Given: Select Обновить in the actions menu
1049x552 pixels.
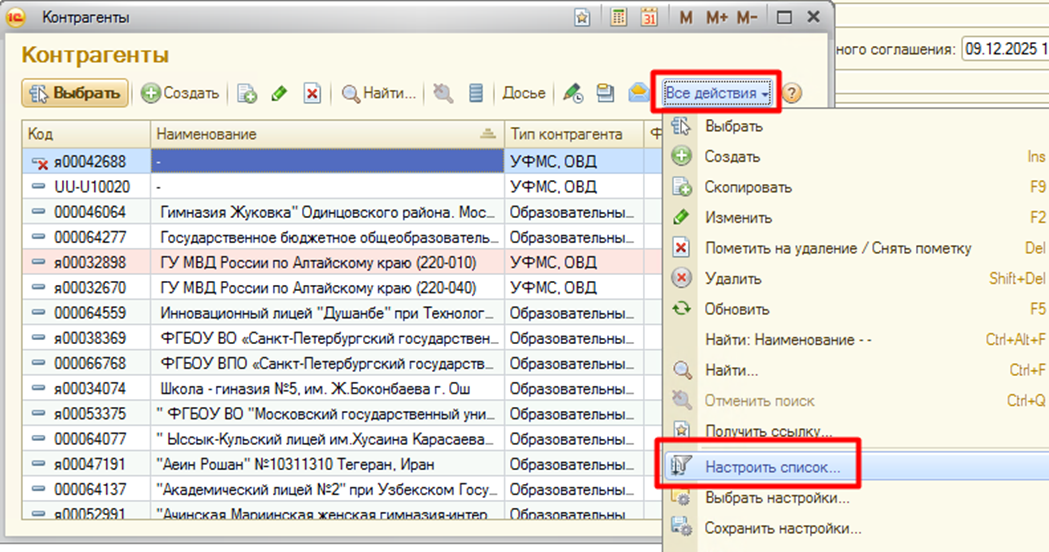Looking at the screenshot, I should tap(737, 309).
